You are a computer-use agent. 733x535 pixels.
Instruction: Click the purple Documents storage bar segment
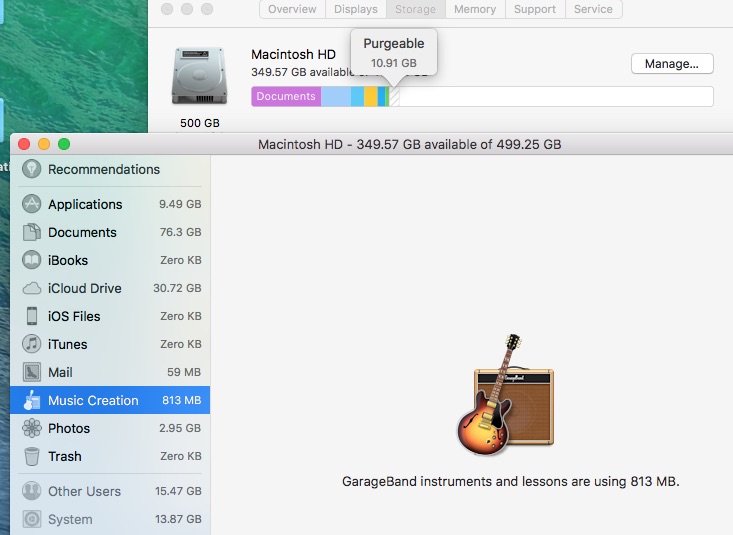coord(286,96)
